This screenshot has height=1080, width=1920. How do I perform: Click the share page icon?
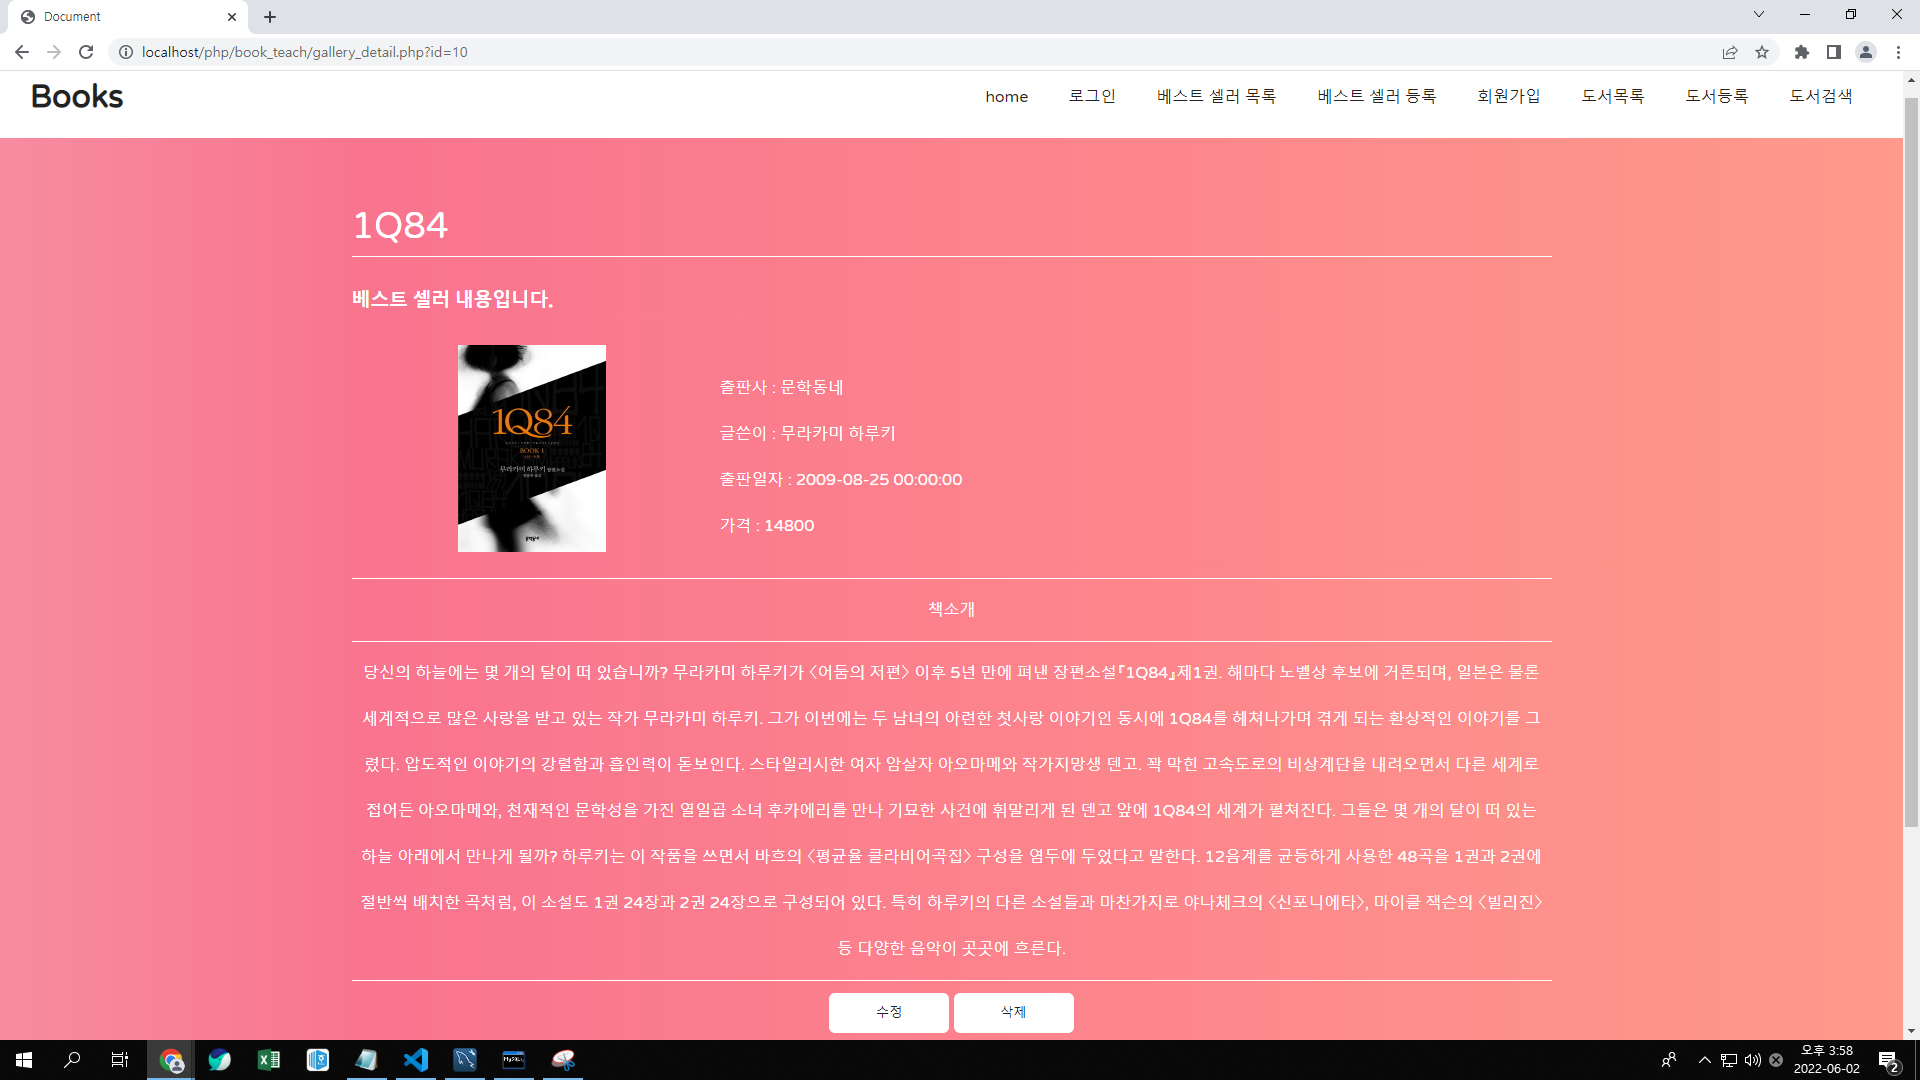tap(1730, 52)
